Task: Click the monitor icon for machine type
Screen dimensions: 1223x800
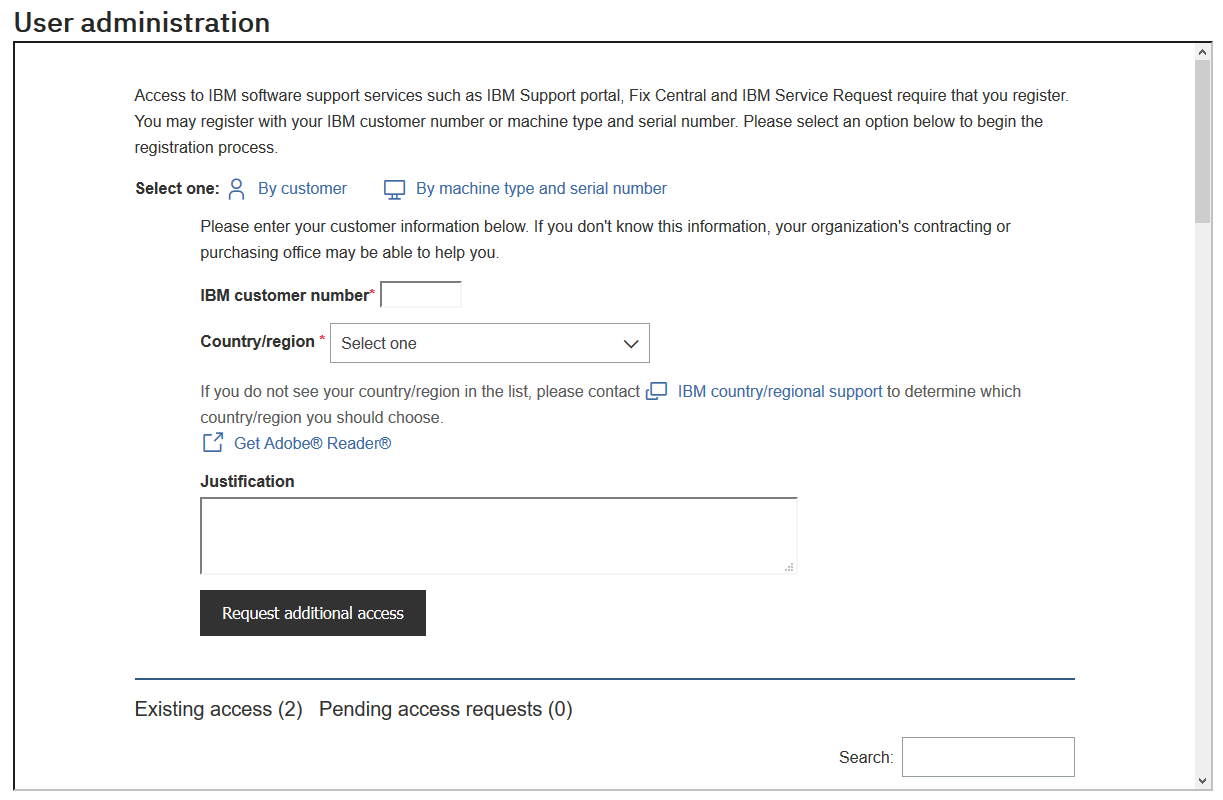Action: 395,189
